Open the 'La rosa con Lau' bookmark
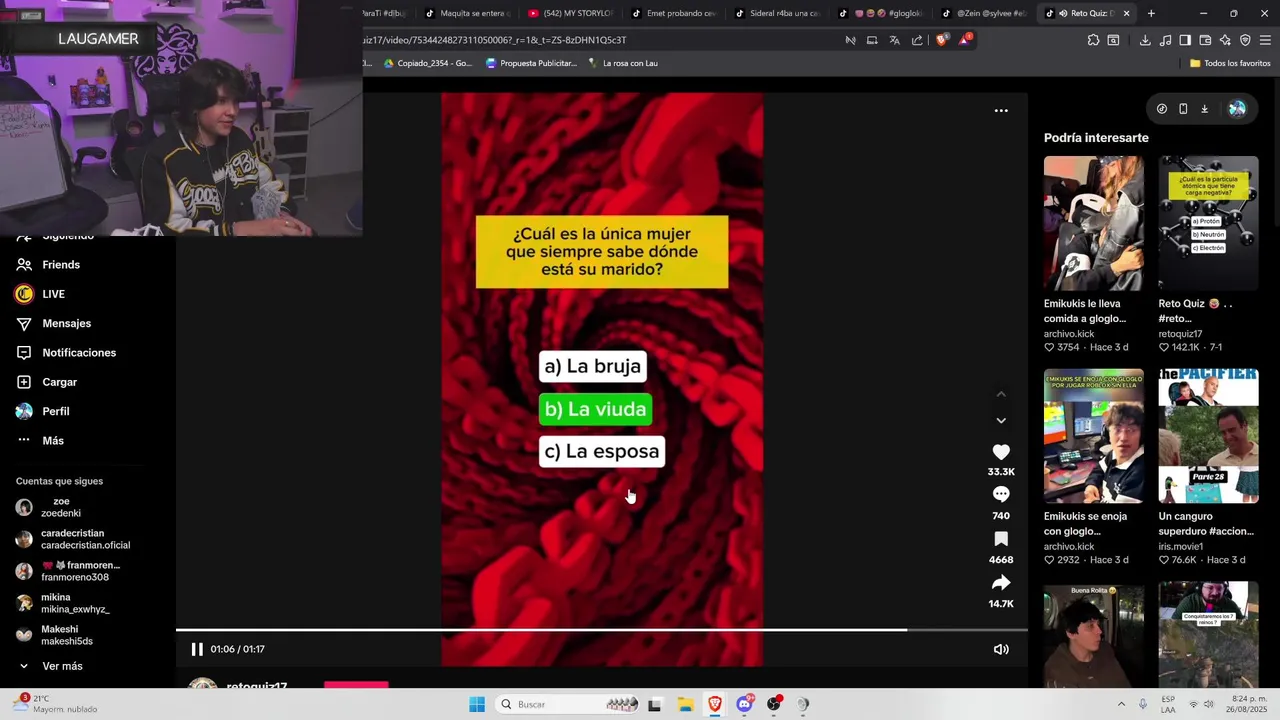 pyautogui.click(x=622, y=63)
